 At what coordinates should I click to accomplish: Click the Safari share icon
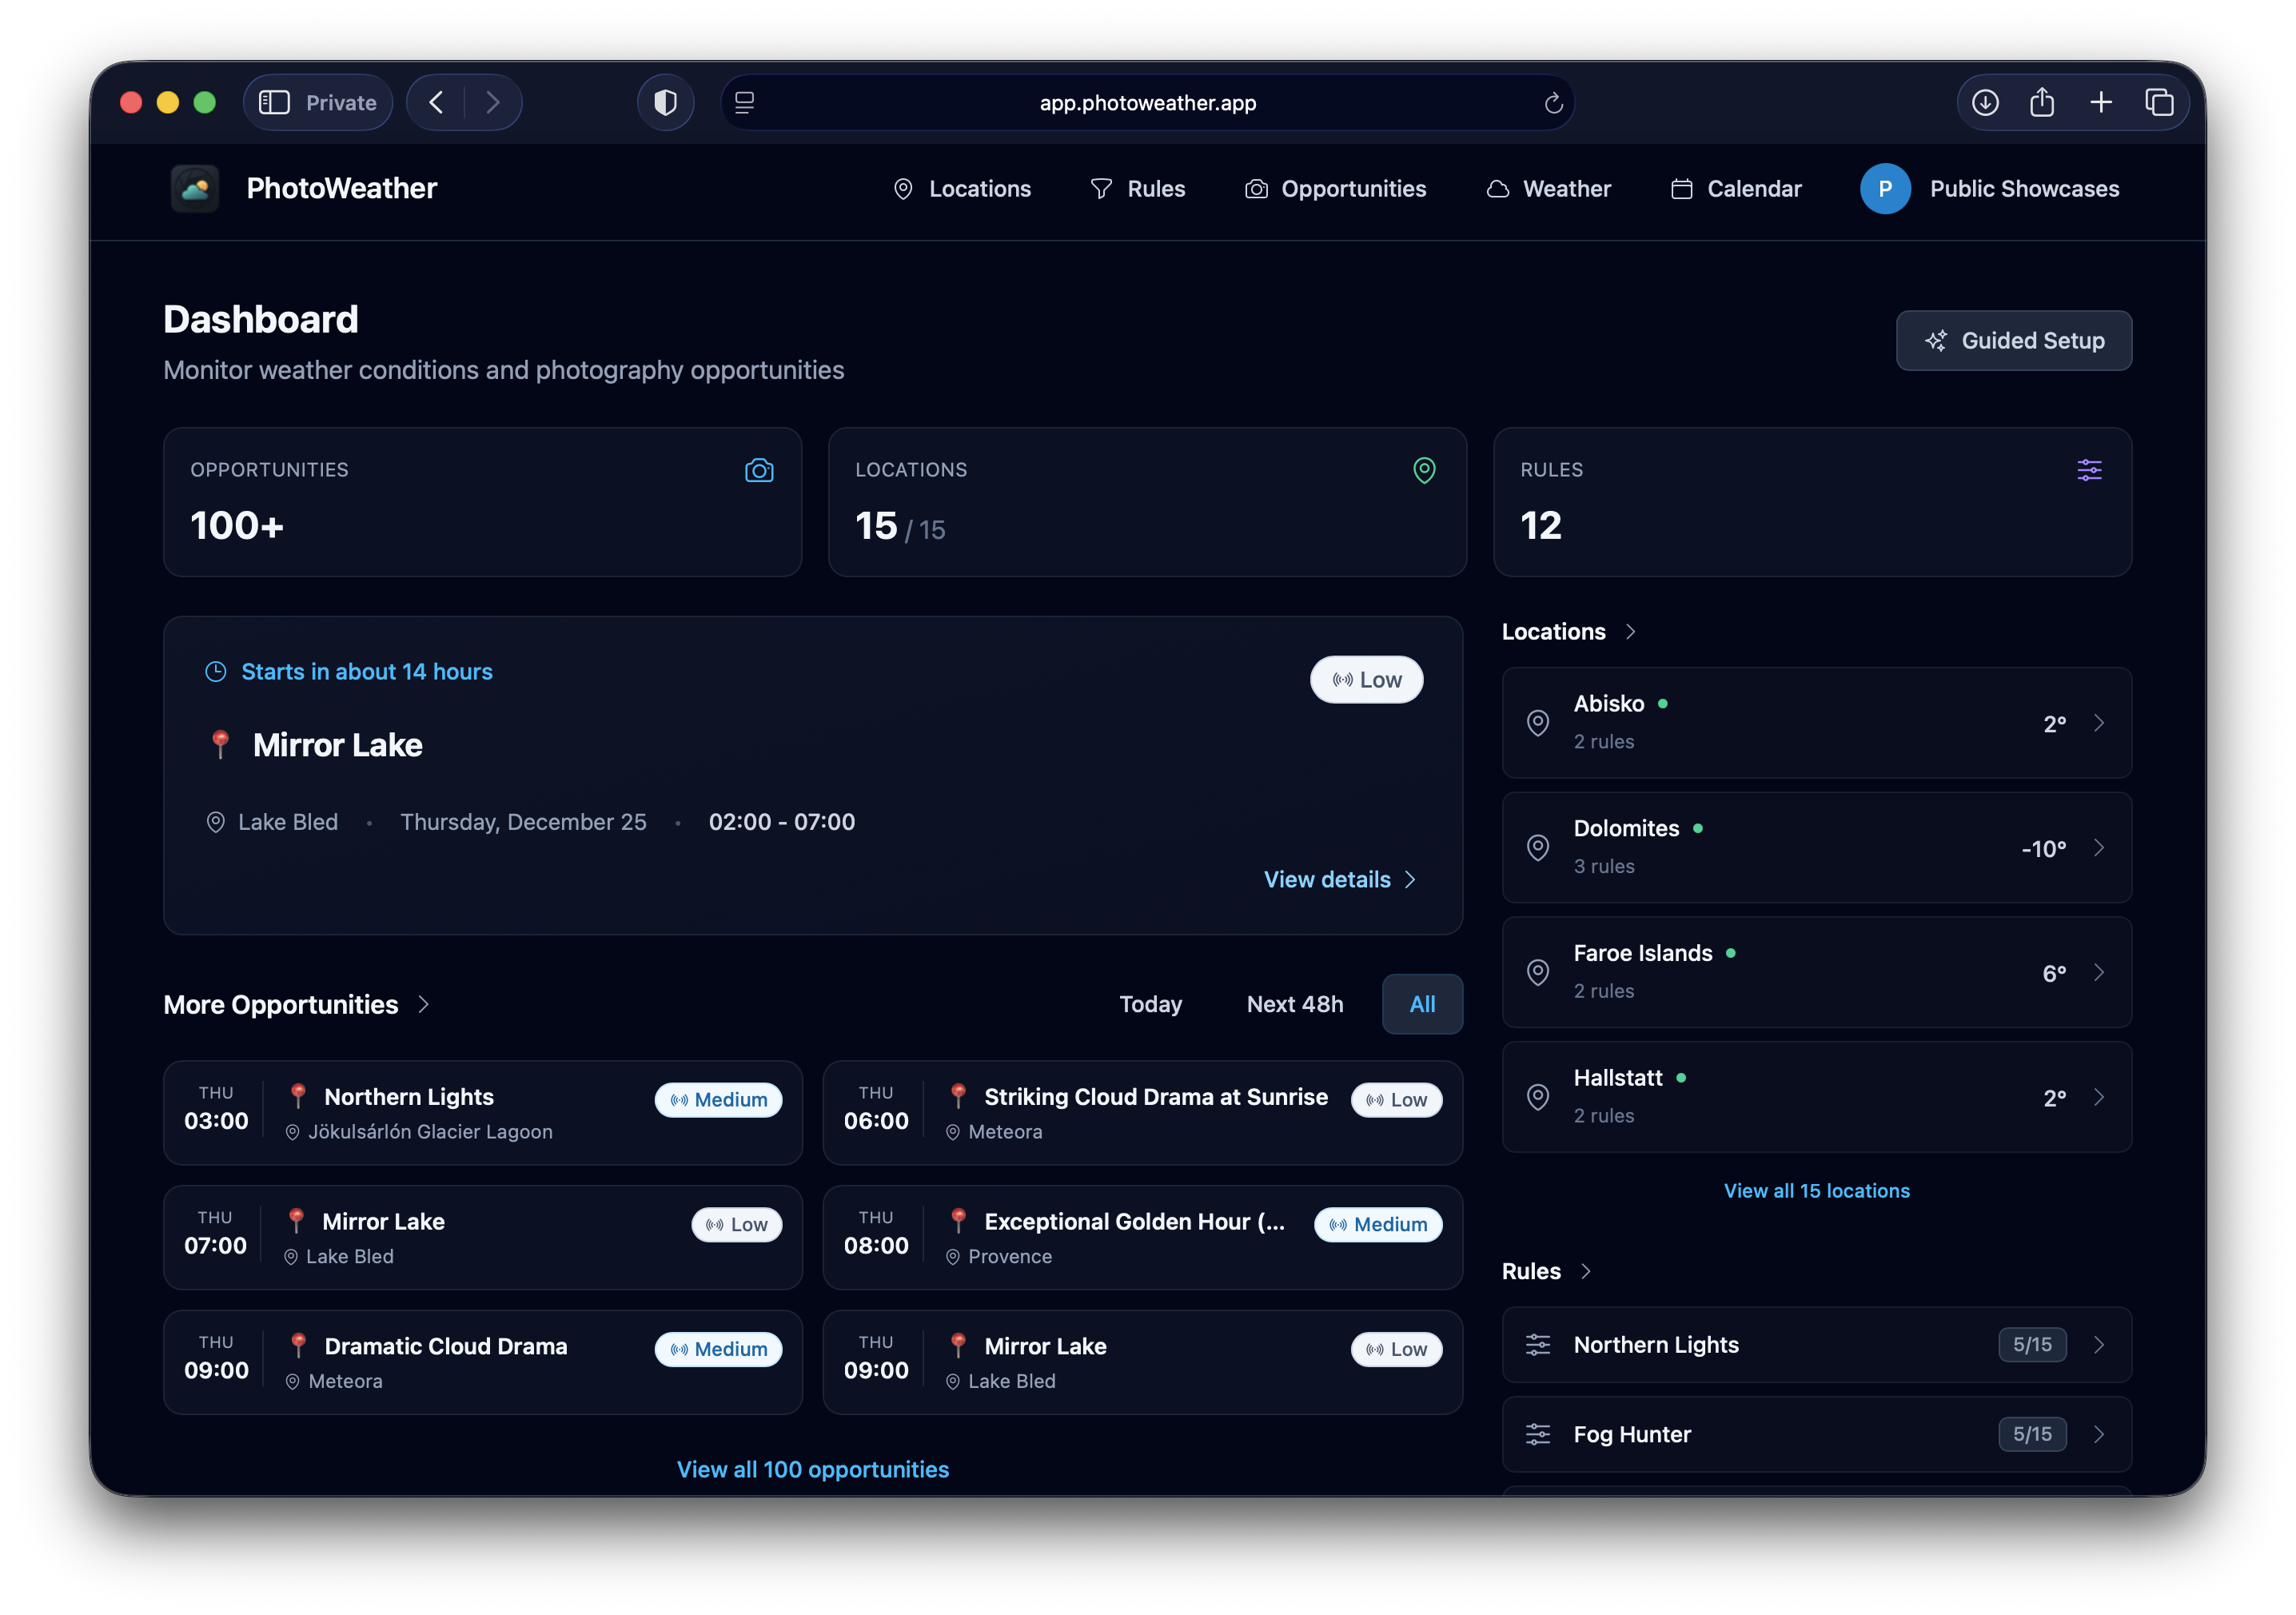pos(2042,102)
